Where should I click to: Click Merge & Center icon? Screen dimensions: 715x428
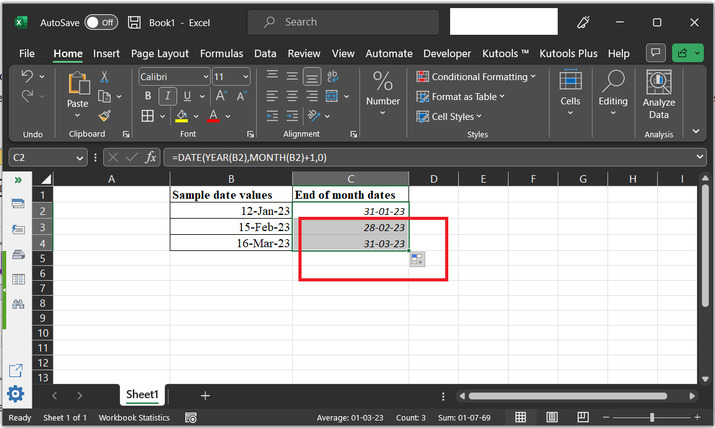(332, 96)
